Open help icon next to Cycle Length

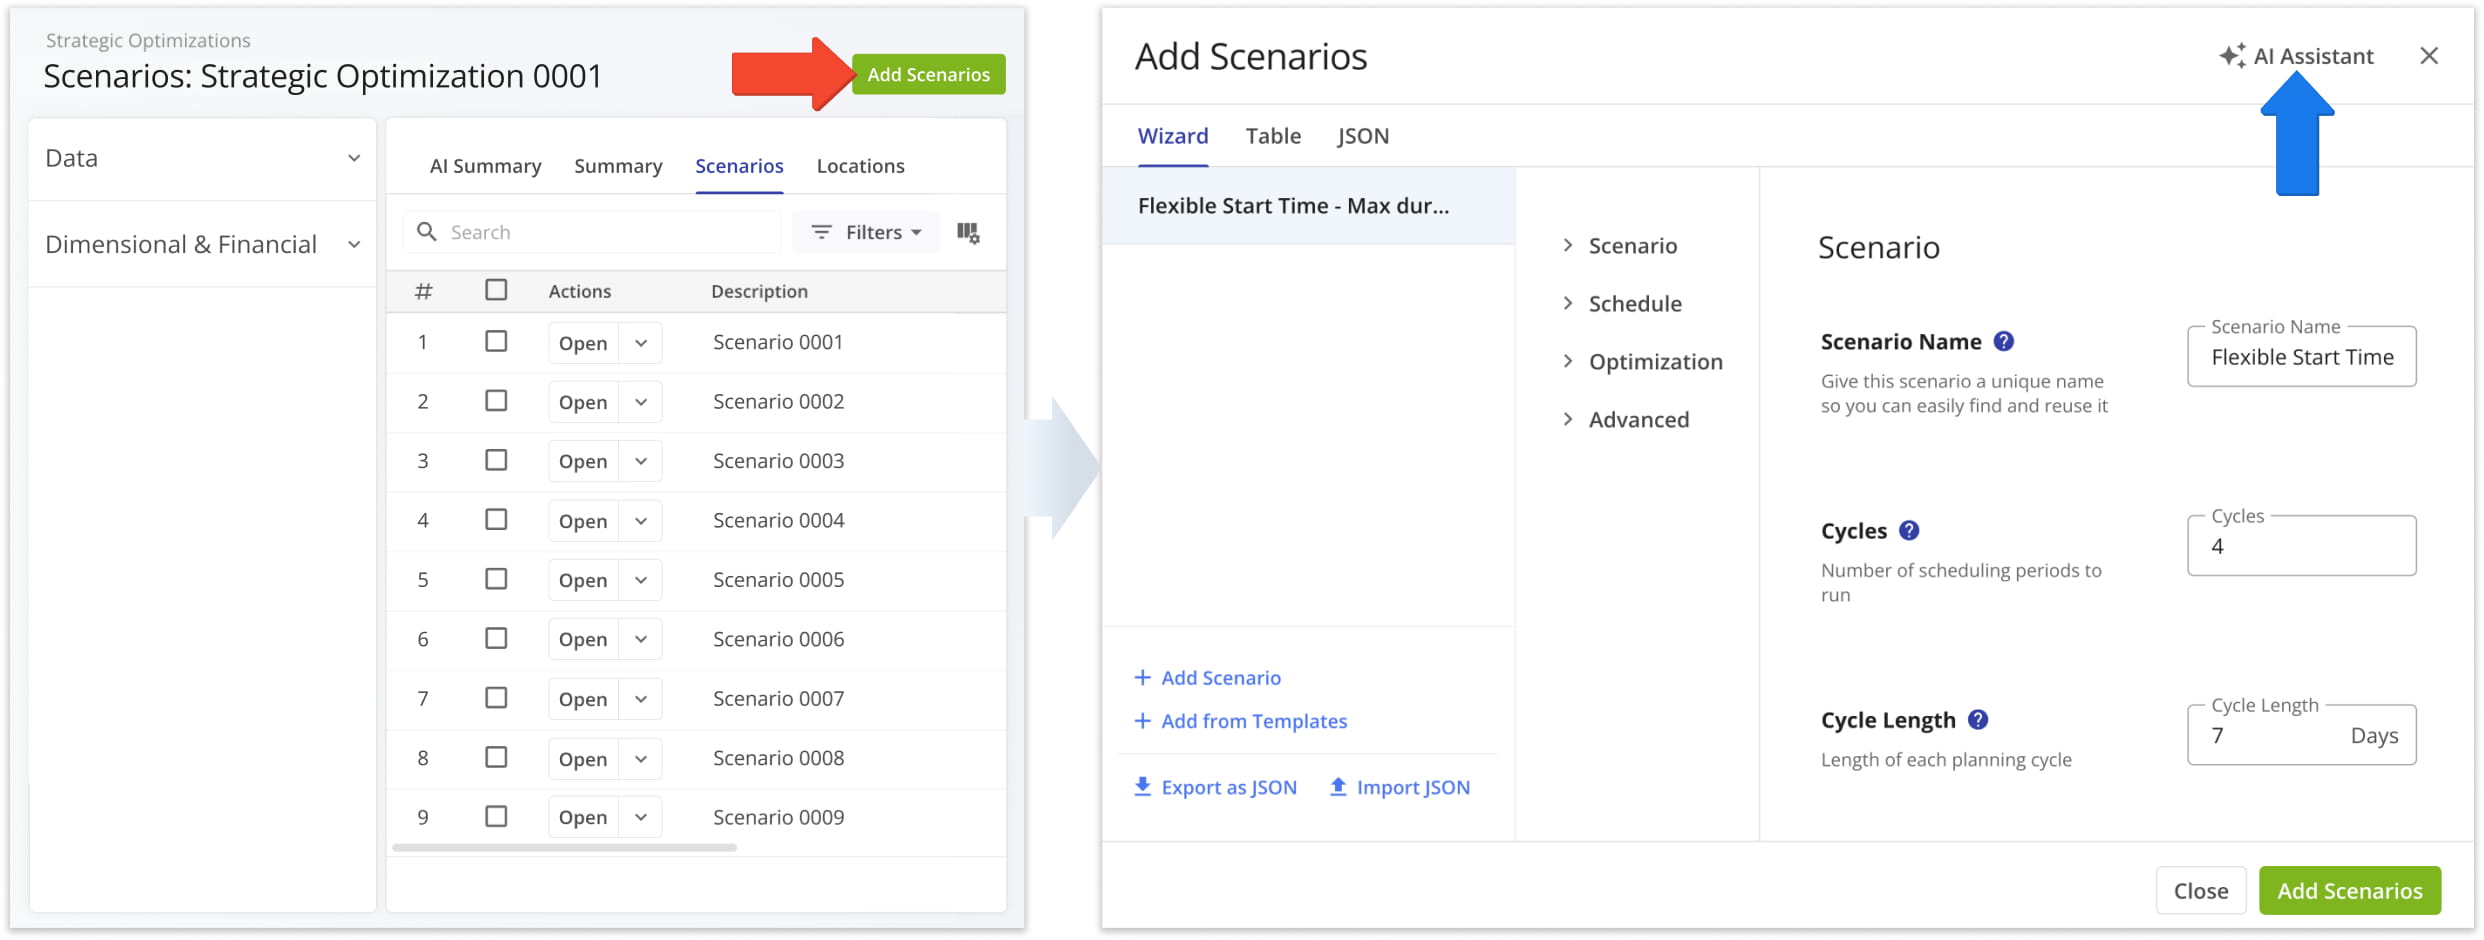click(1978, 720)
